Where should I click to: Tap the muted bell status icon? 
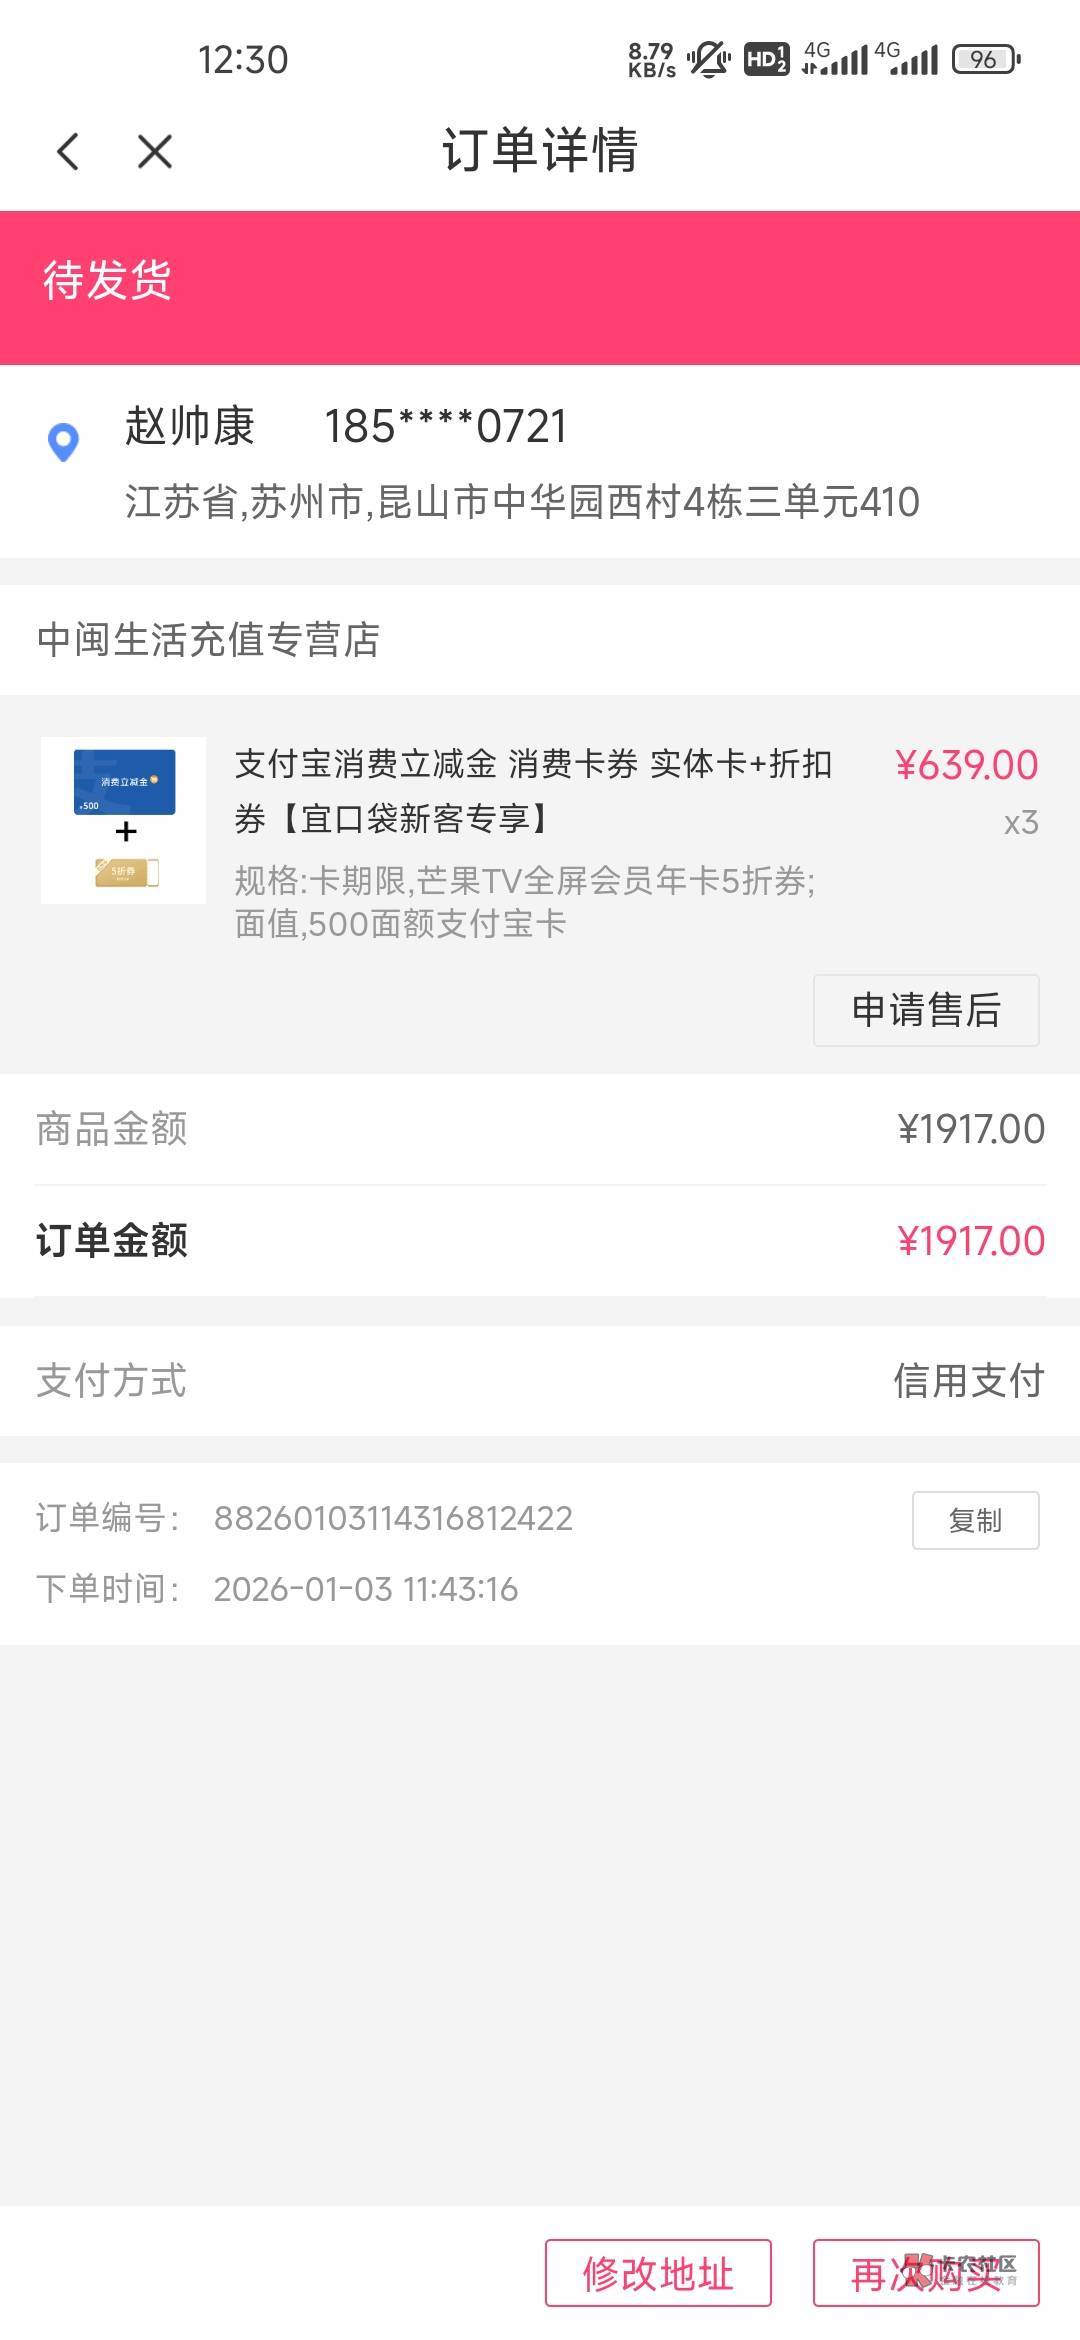709,60
